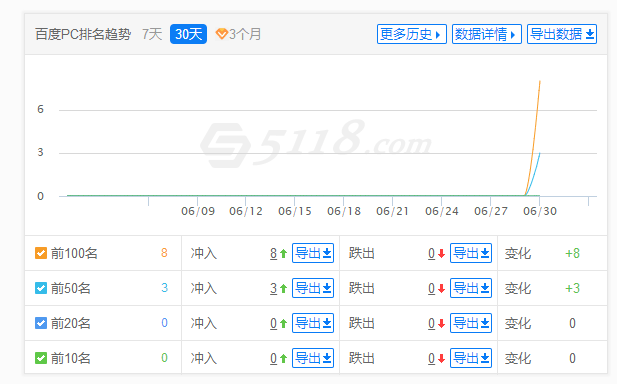Uncheck the 前20名 checkbox

[x=41, y=323]
